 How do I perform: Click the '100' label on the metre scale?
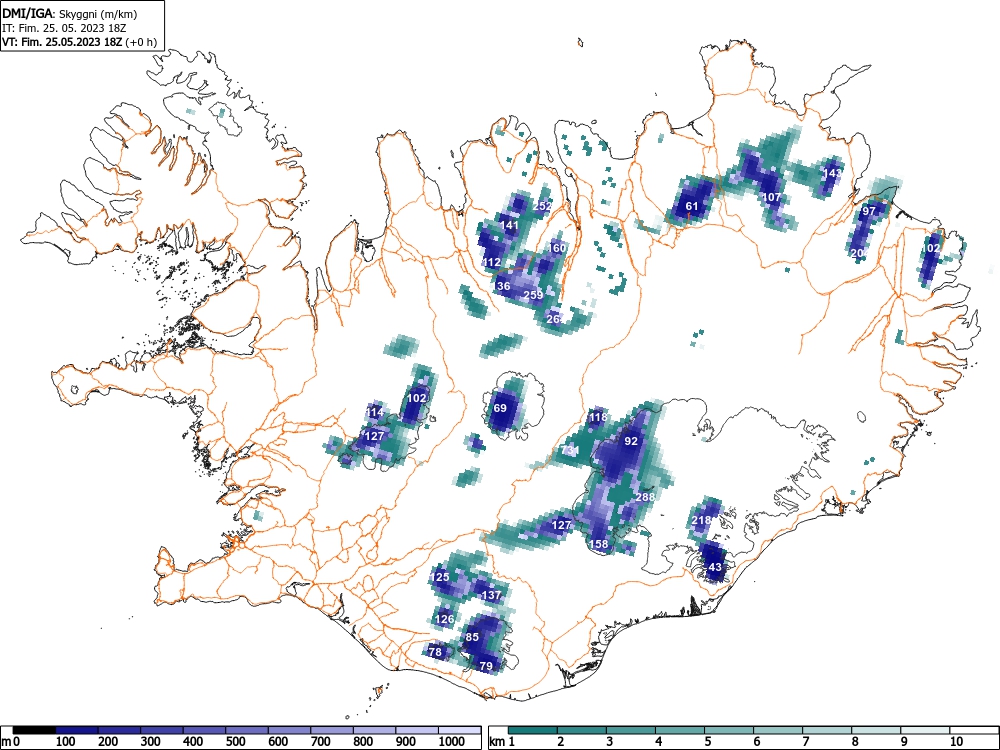click(66, 741)
